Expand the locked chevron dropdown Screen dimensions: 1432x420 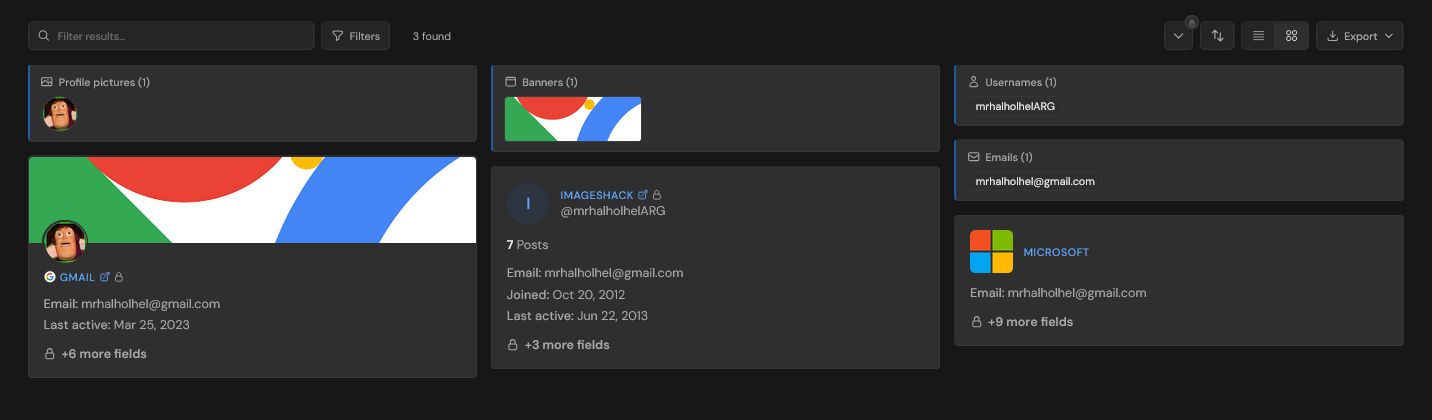tap(1178, 36)
